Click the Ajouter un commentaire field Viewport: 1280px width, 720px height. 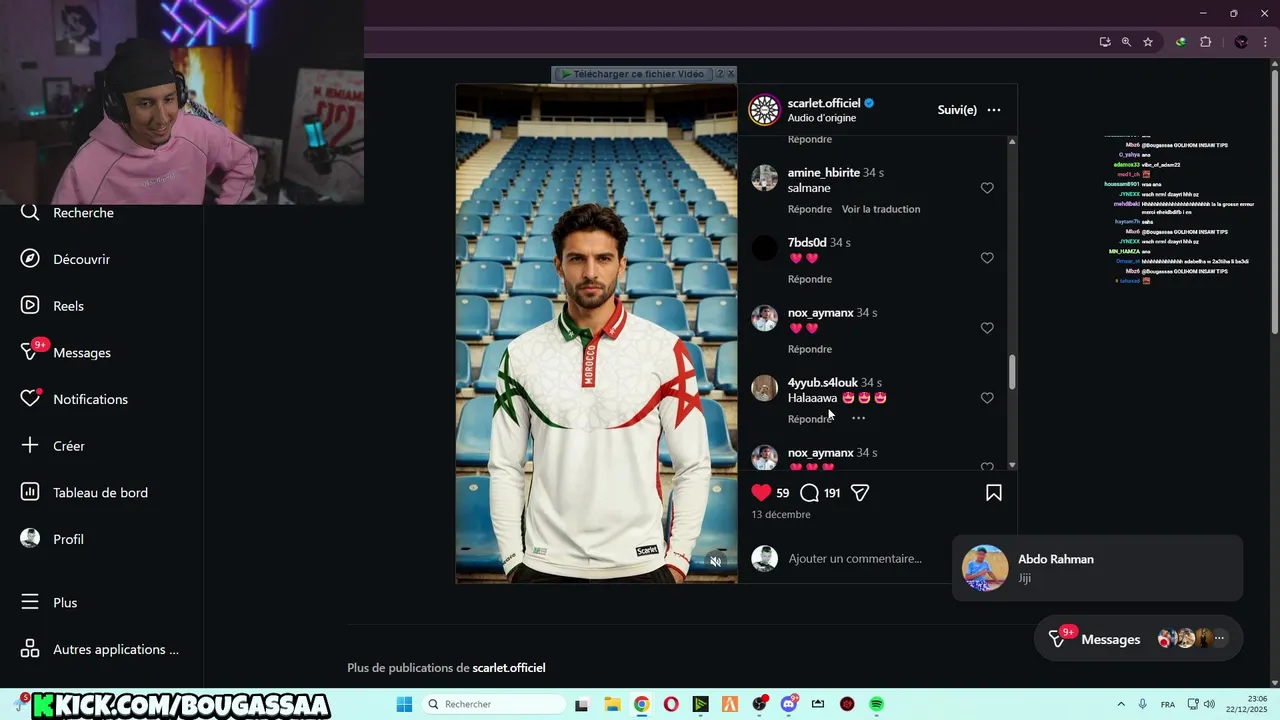855,559
